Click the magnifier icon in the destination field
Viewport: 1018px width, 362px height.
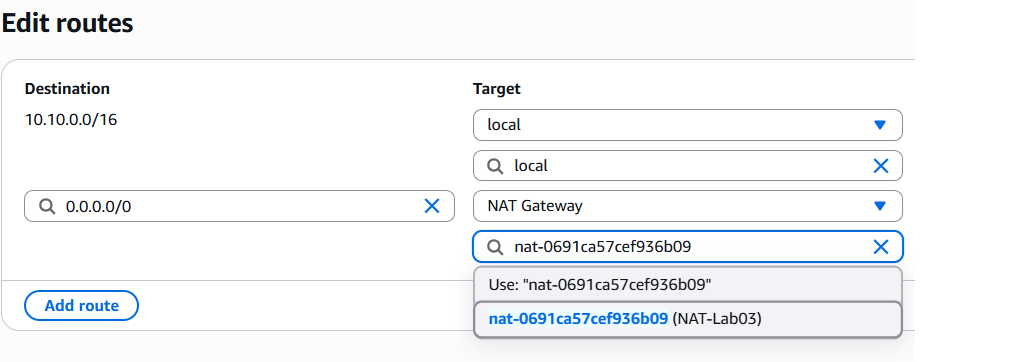coord(47,206)
